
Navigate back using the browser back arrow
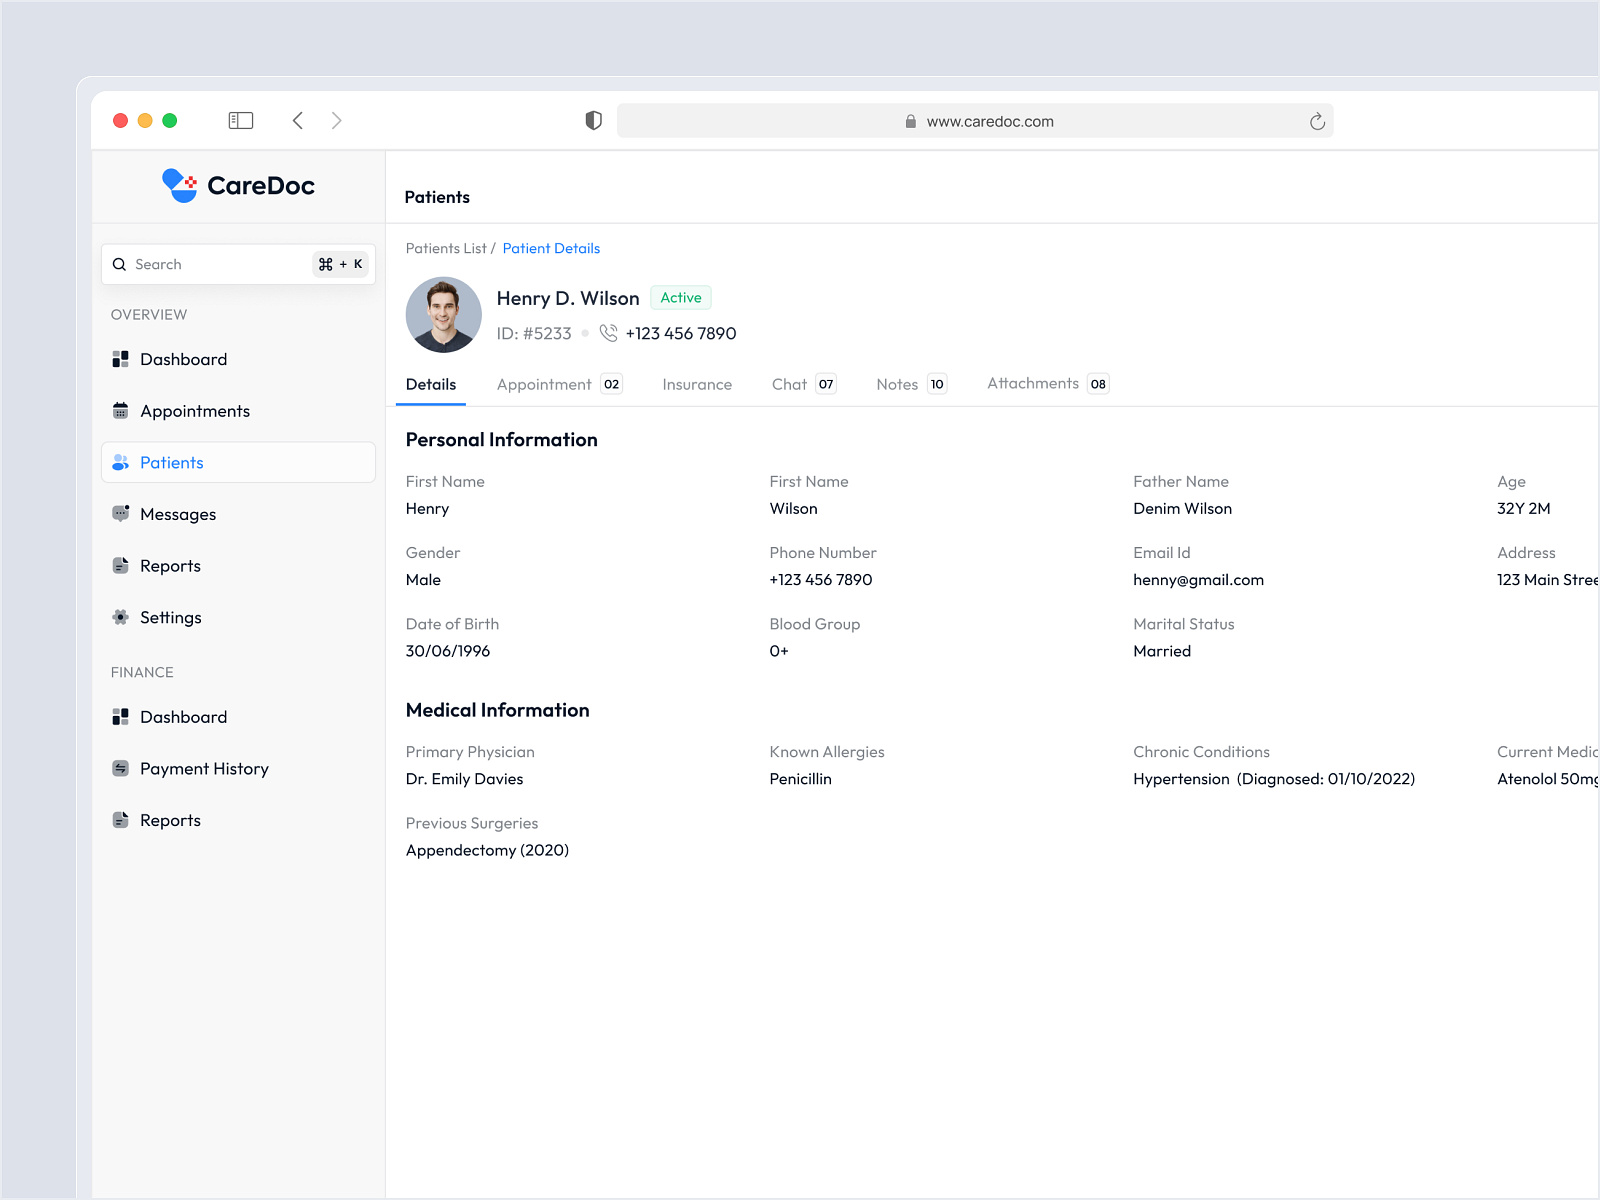tap(298, 120)
